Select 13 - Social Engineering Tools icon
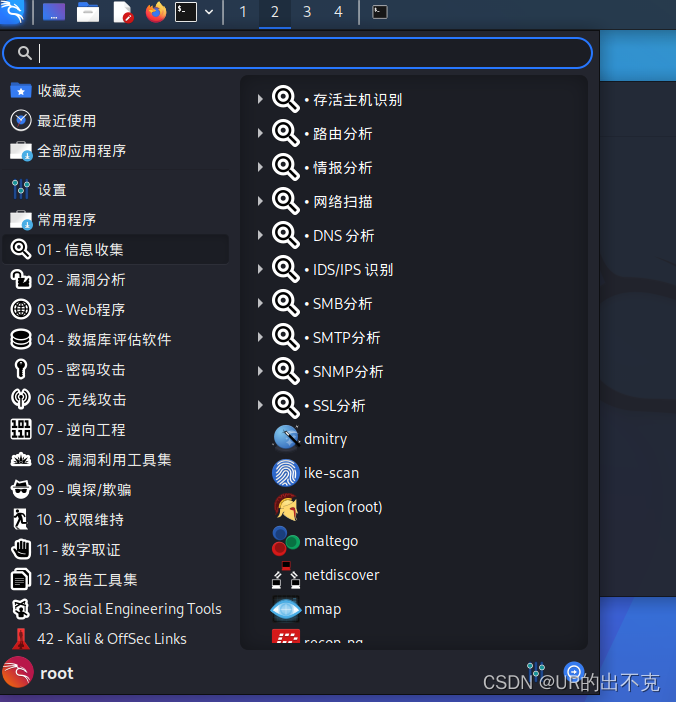This screenshot has width=676, height=702. (21, 609)
